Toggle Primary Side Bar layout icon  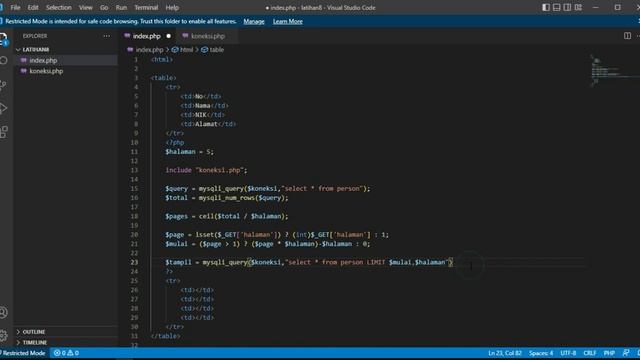tap(546, 7)
